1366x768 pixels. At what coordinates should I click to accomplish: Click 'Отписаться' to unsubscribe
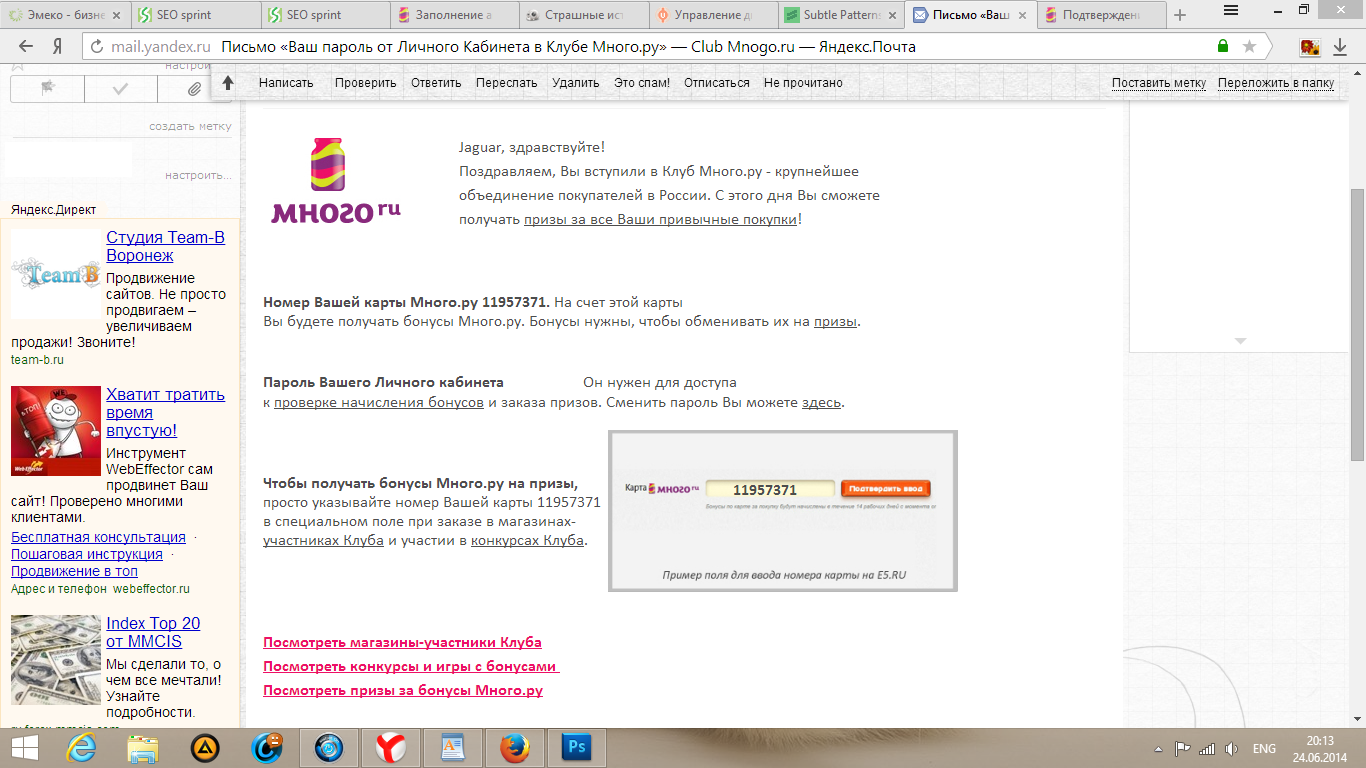tap(717, 83)
